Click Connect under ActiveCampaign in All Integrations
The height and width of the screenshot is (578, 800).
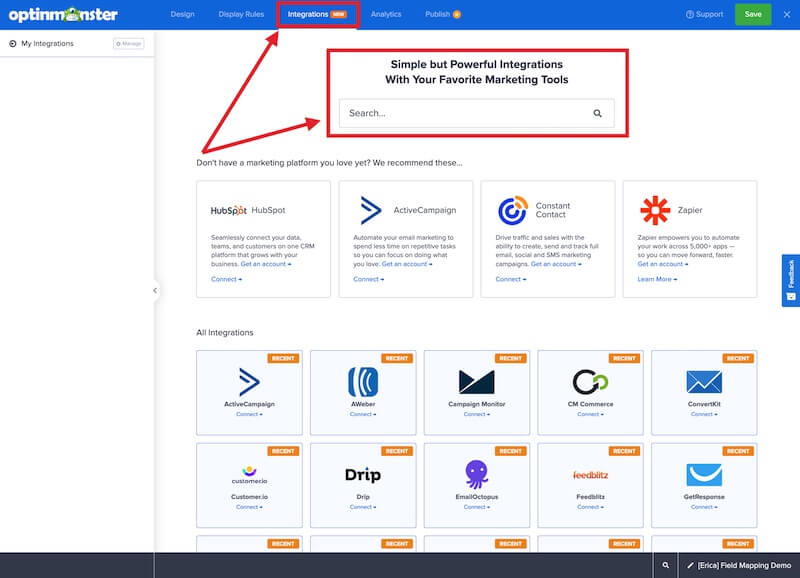249,414
